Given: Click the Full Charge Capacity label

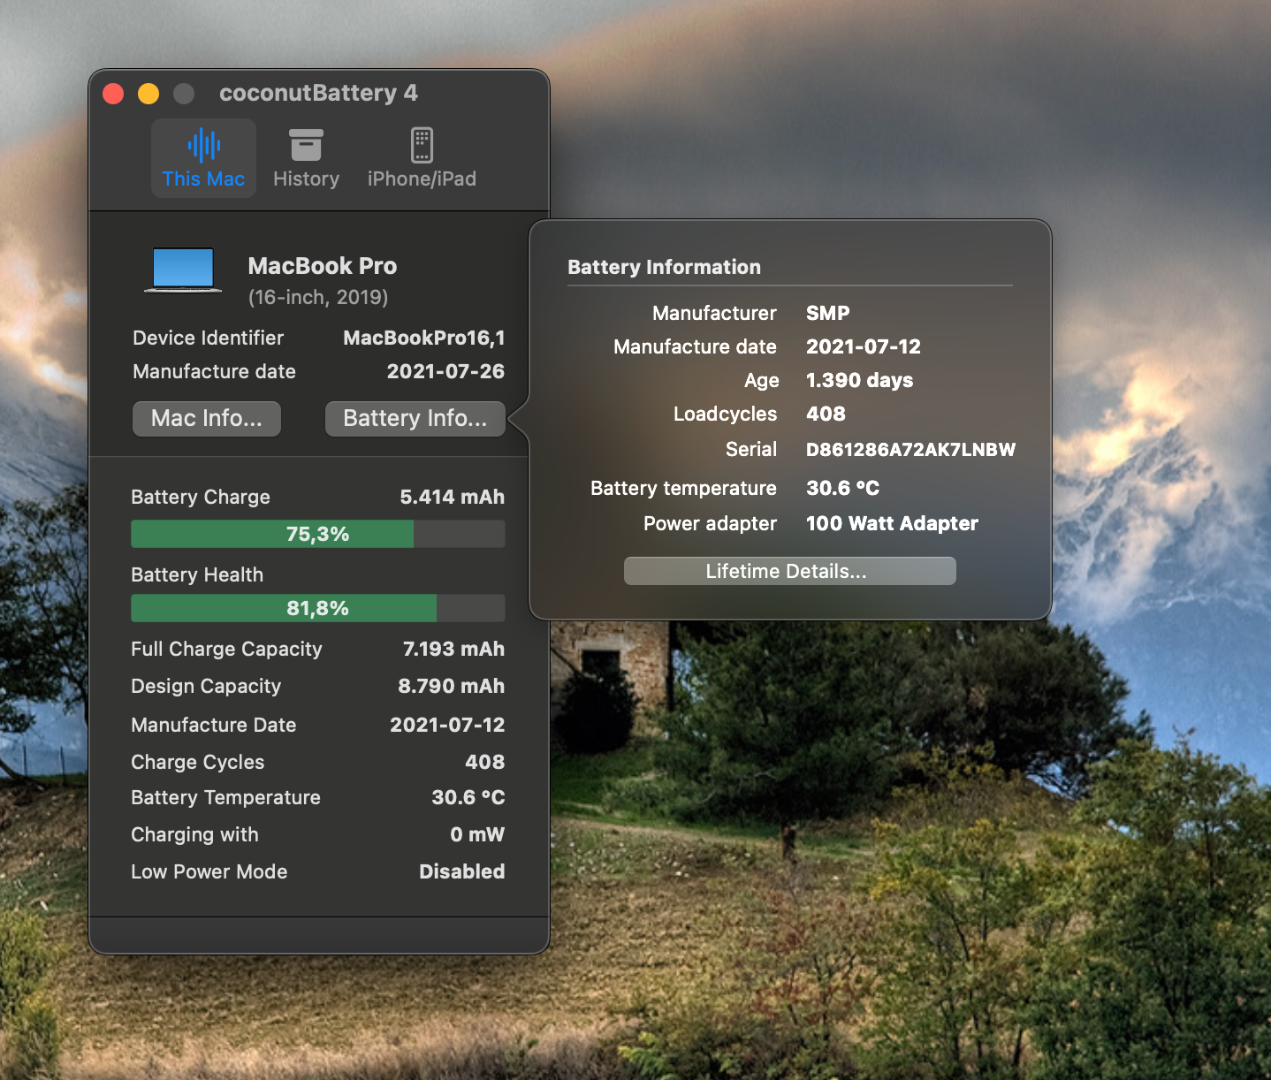Looking at the screenshot, I should [227, 649].
